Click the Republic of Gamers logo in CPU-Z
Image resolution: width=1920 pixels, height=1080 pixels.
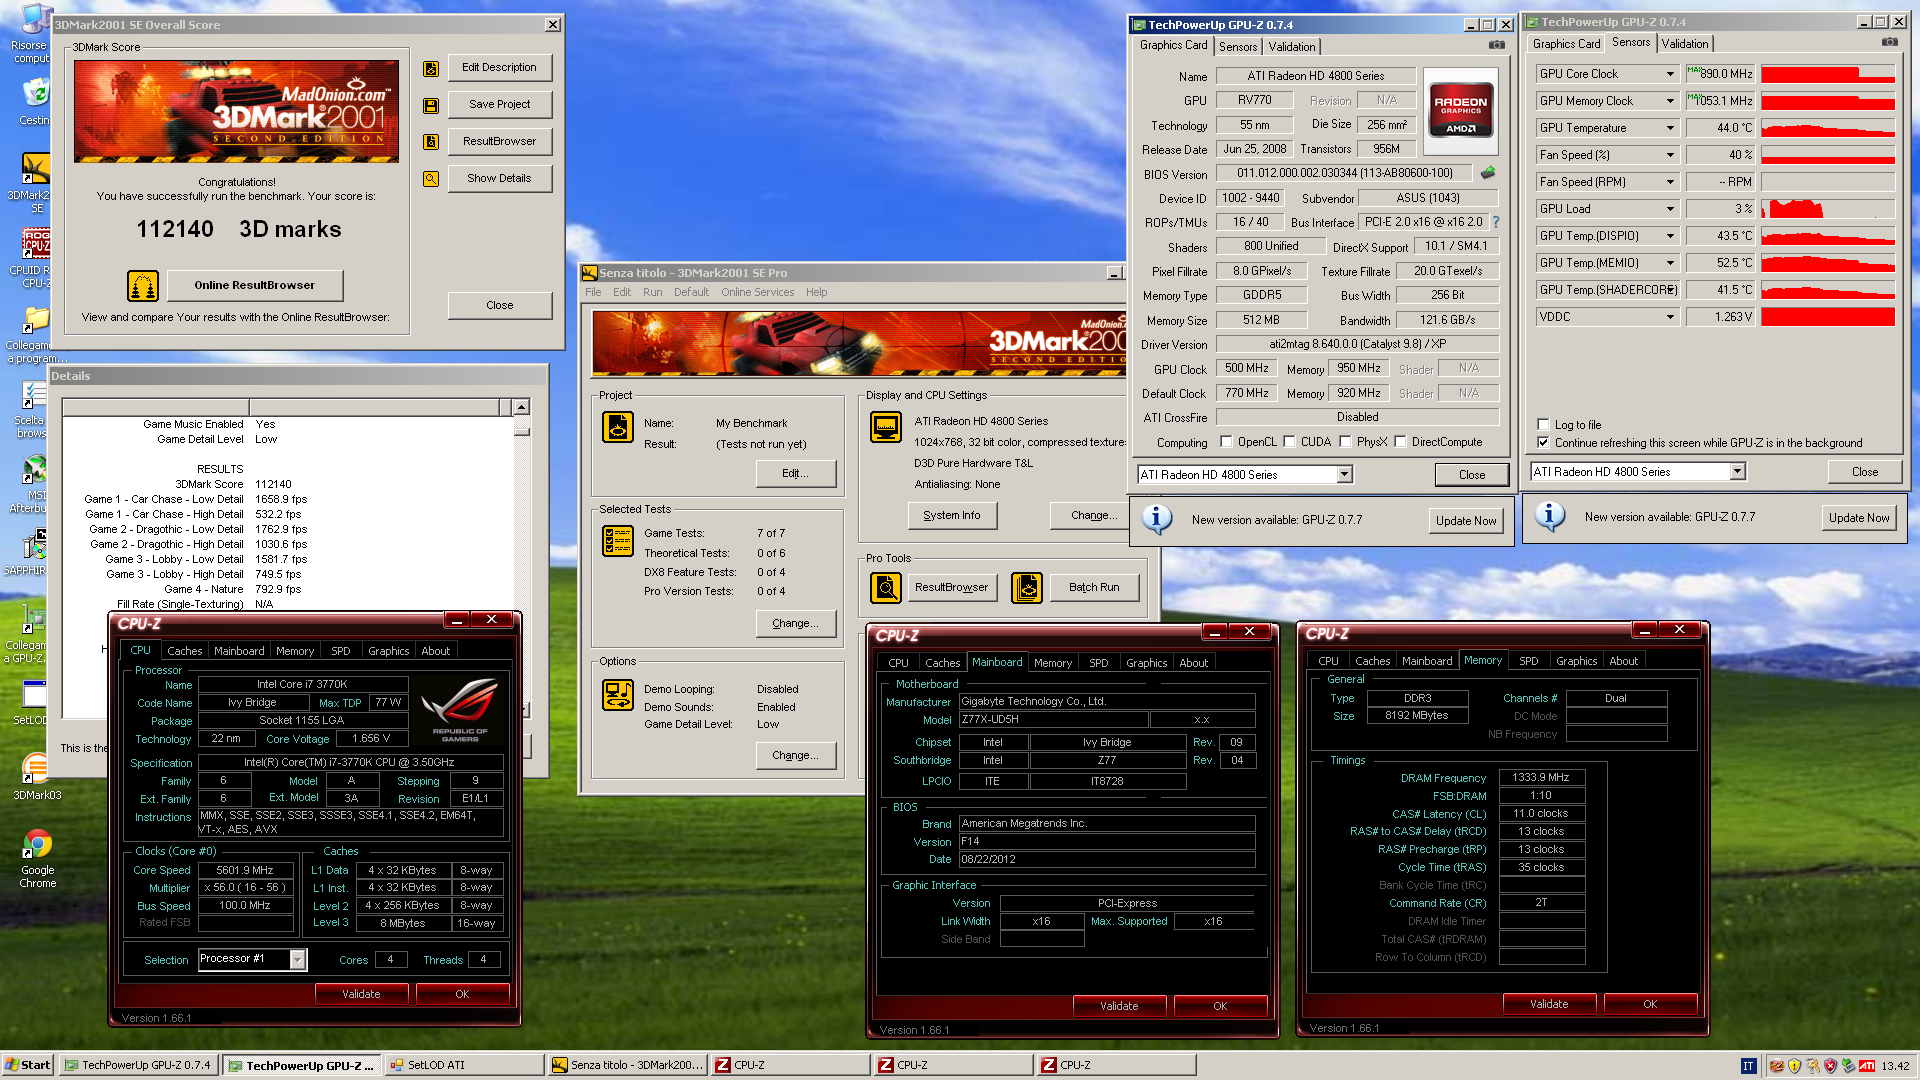(459, 709)
